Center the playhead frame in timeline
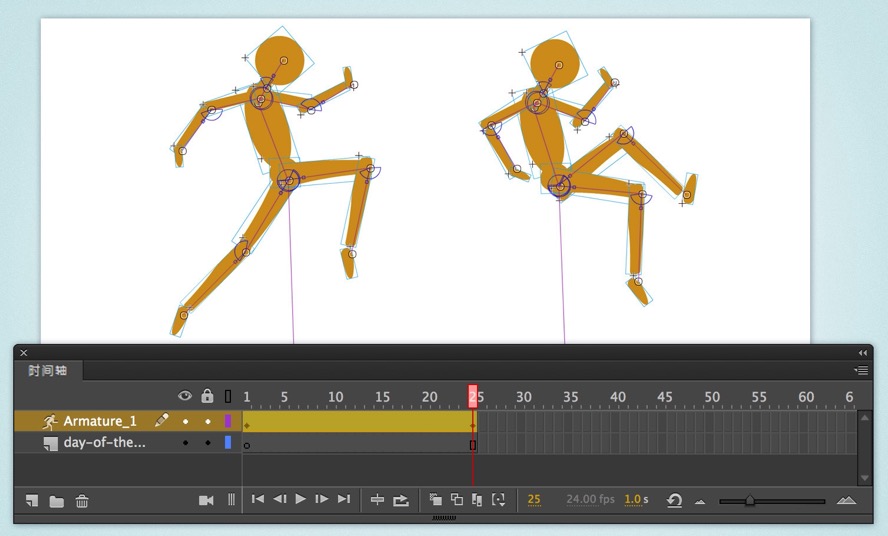This screenshot has width=888, height=536. (x=377, y=500)
